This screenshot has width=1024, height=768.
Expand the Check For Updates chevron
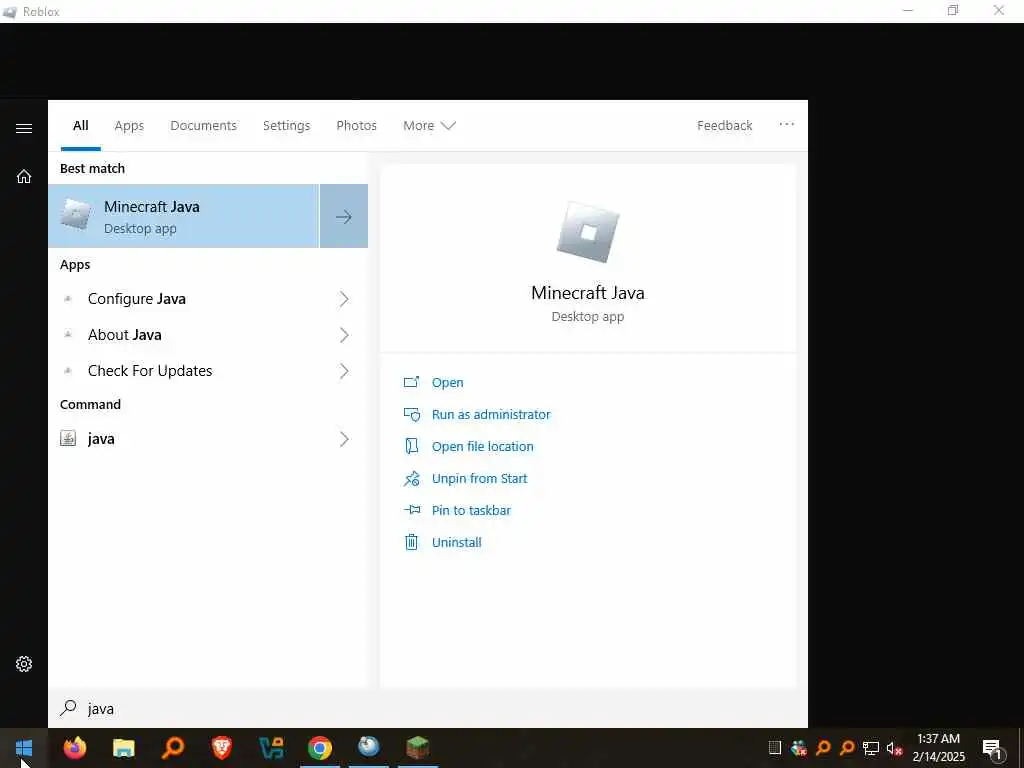coord(344,371)
